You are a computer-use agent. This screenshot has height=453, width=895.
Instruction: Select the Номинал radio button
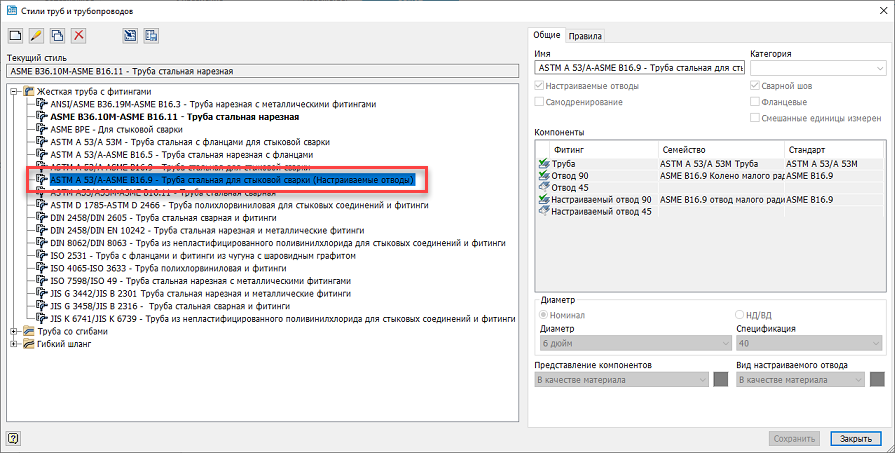tap(544, 315)
